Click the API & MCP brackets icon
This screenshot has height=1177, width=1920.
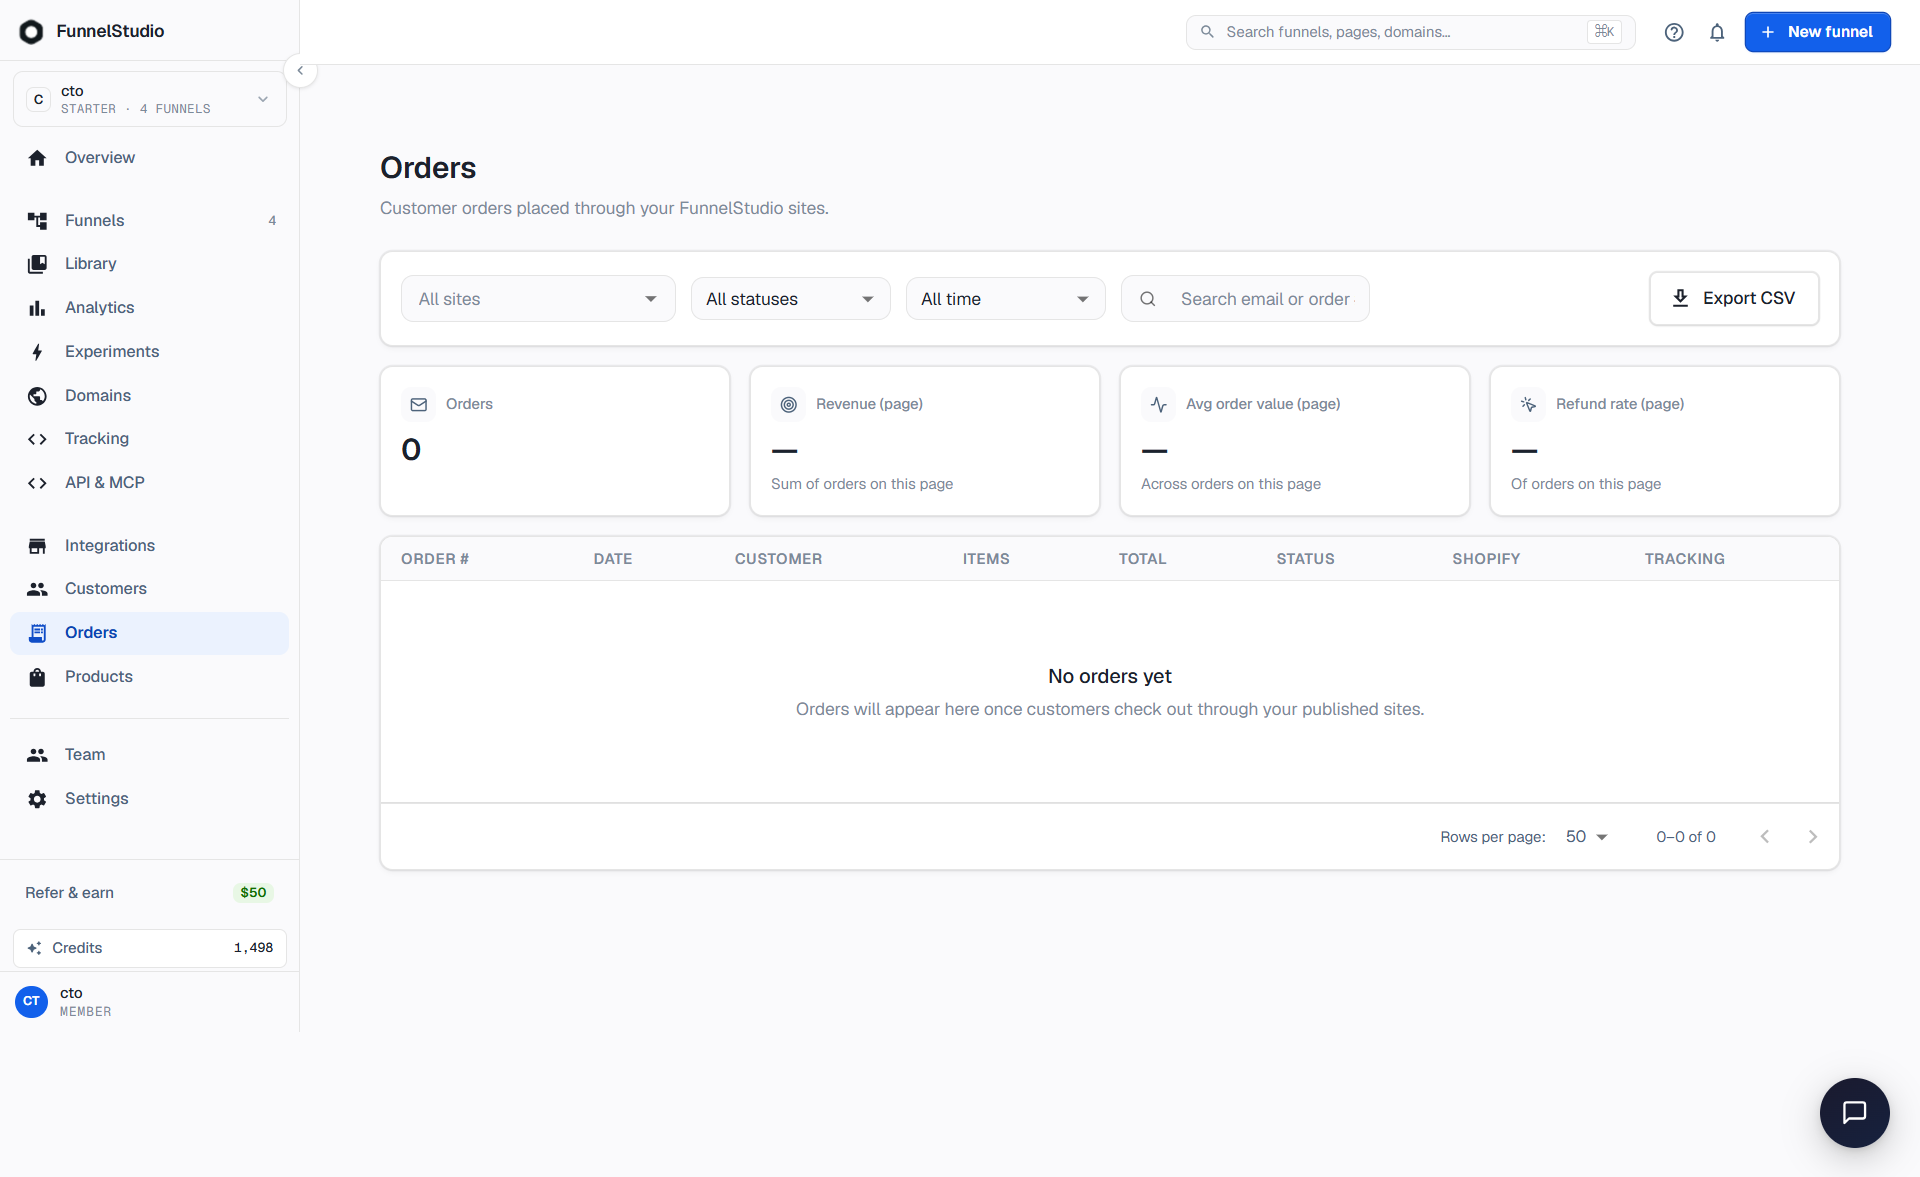(x=37, y=483)
